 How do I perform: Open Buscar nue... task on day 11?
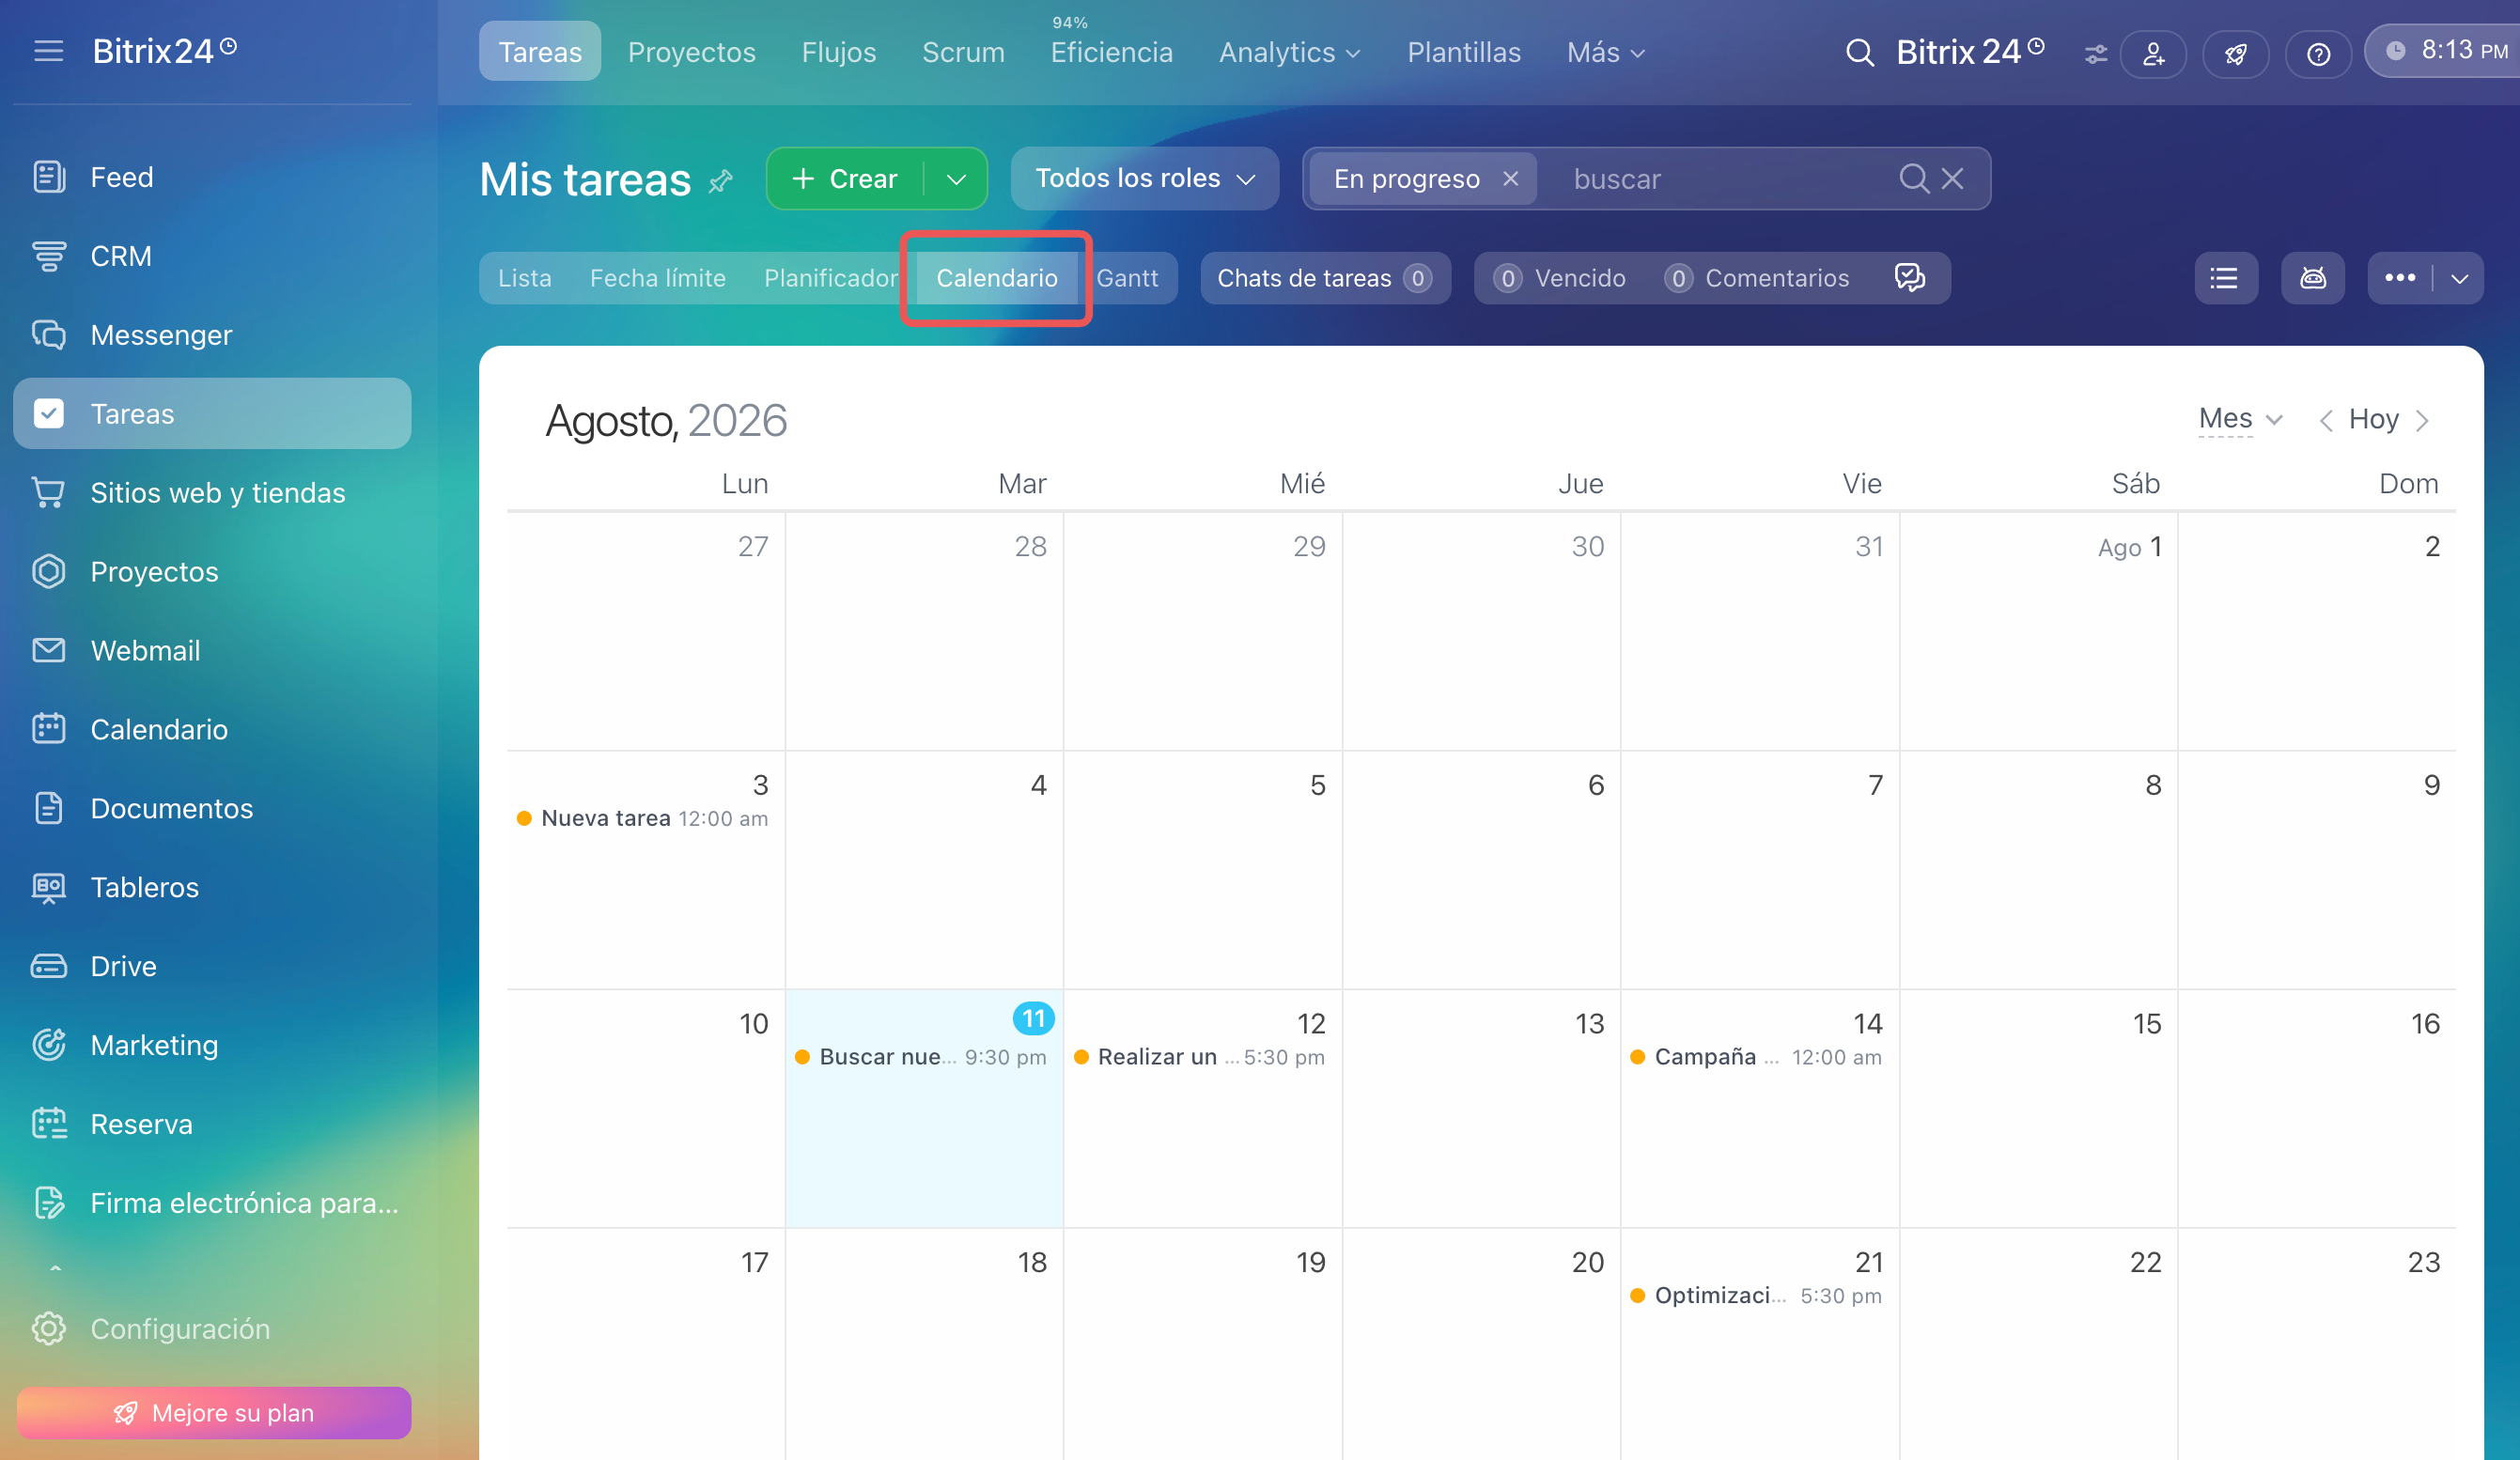pyautogui.click(x=921, y=1057)
